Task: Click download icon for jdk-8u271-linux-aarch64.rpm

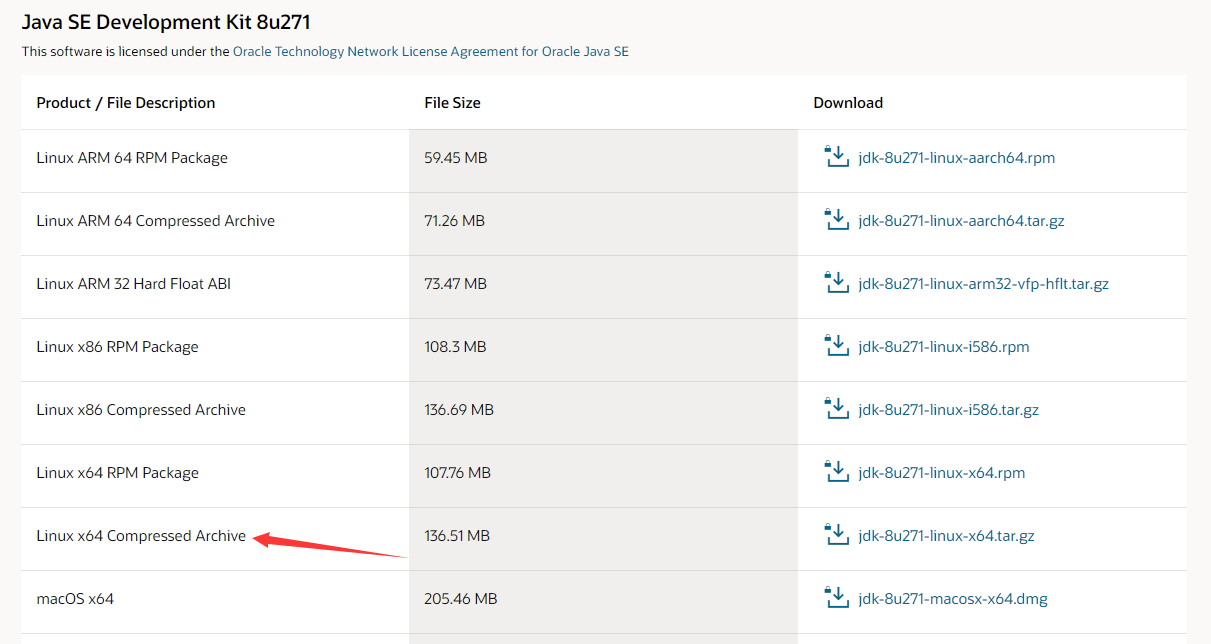Action: (836, 157)
